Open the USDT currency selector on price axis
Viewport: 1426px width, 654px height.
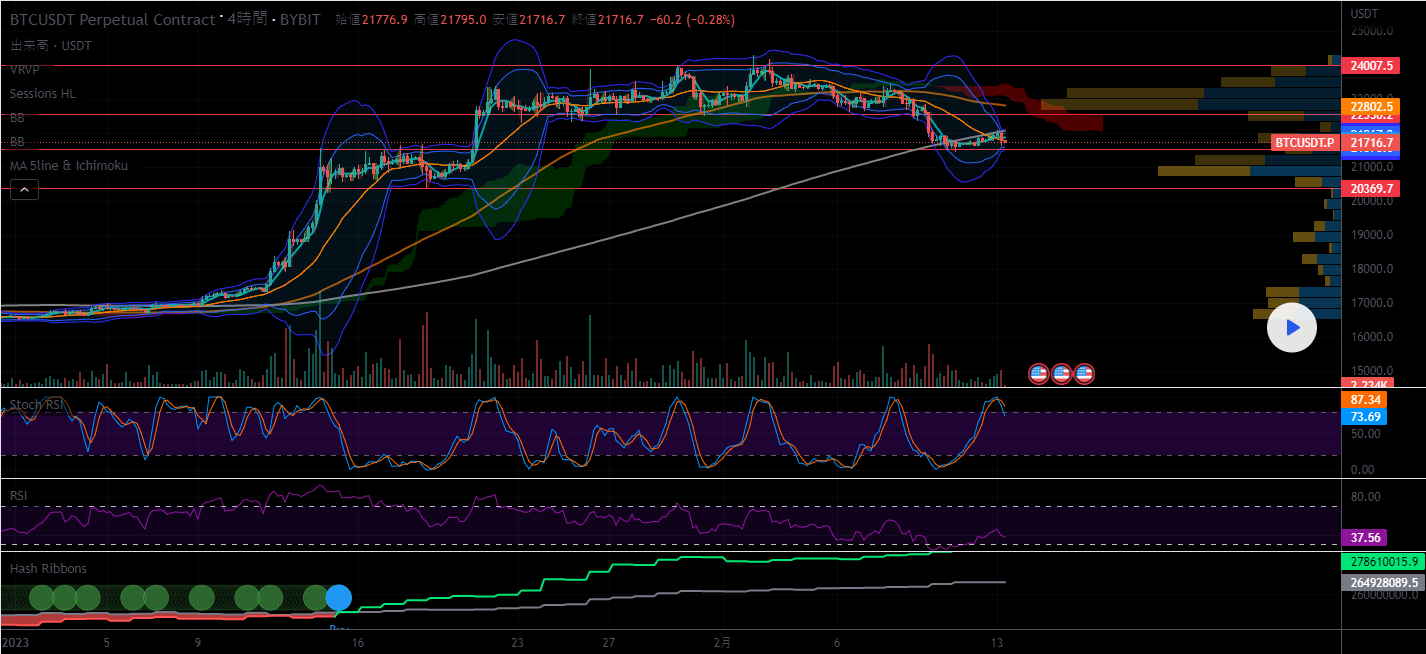(x=1364, y=13)
